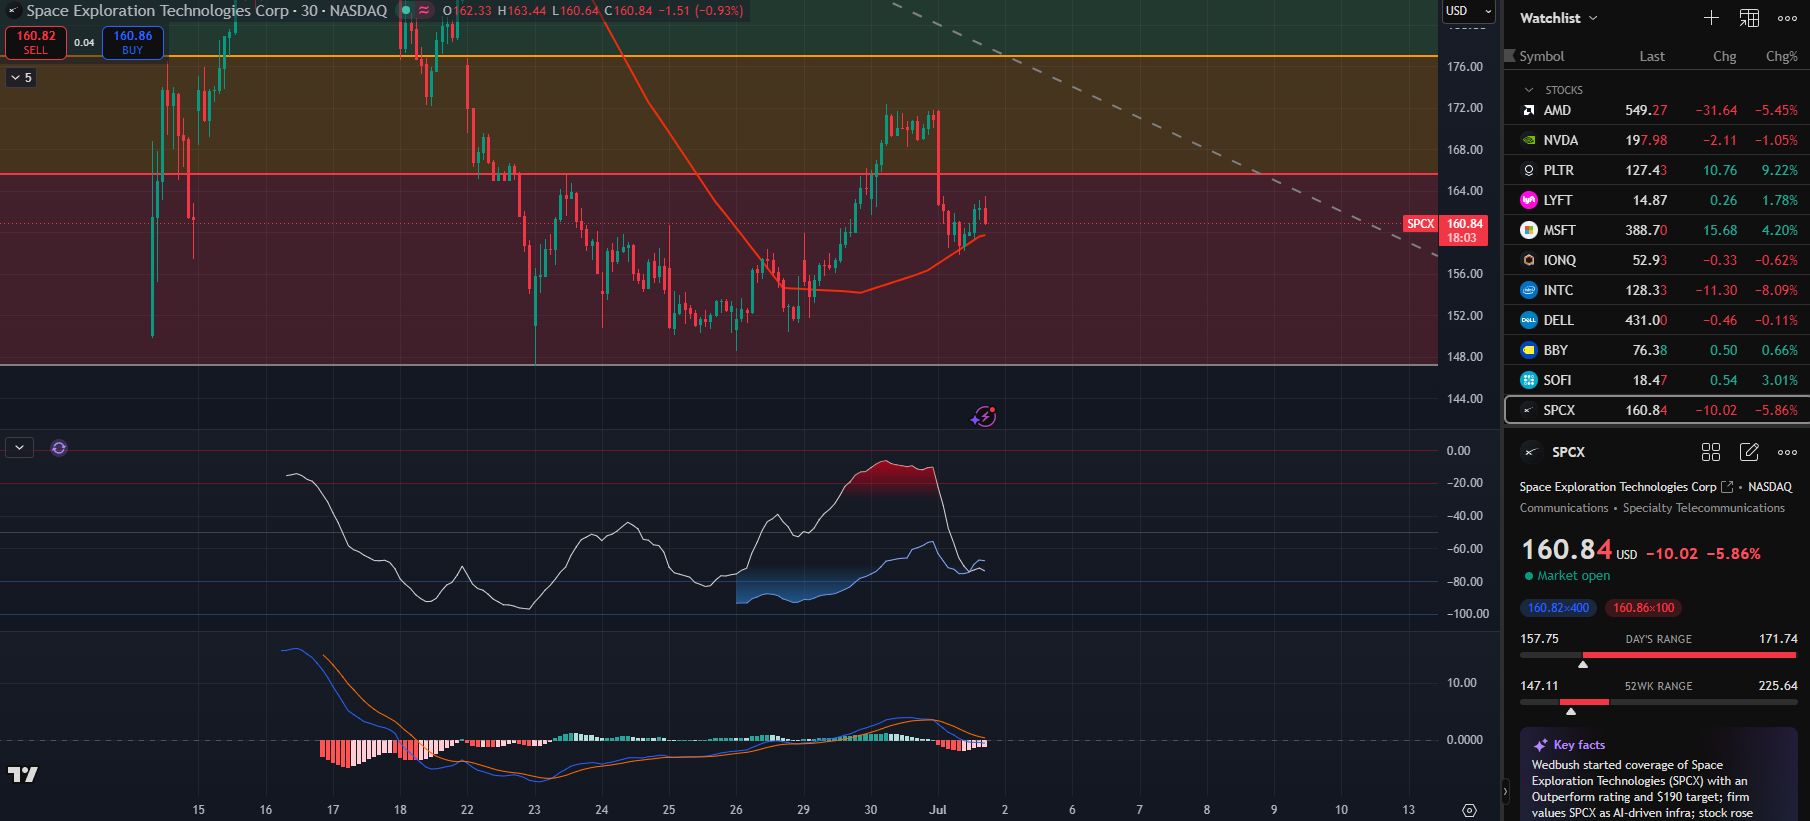Image resolution: width=1810 pixels, height=821 pixels.
Task: Open the Watchlist more options menu
Action: (1787, 18)
